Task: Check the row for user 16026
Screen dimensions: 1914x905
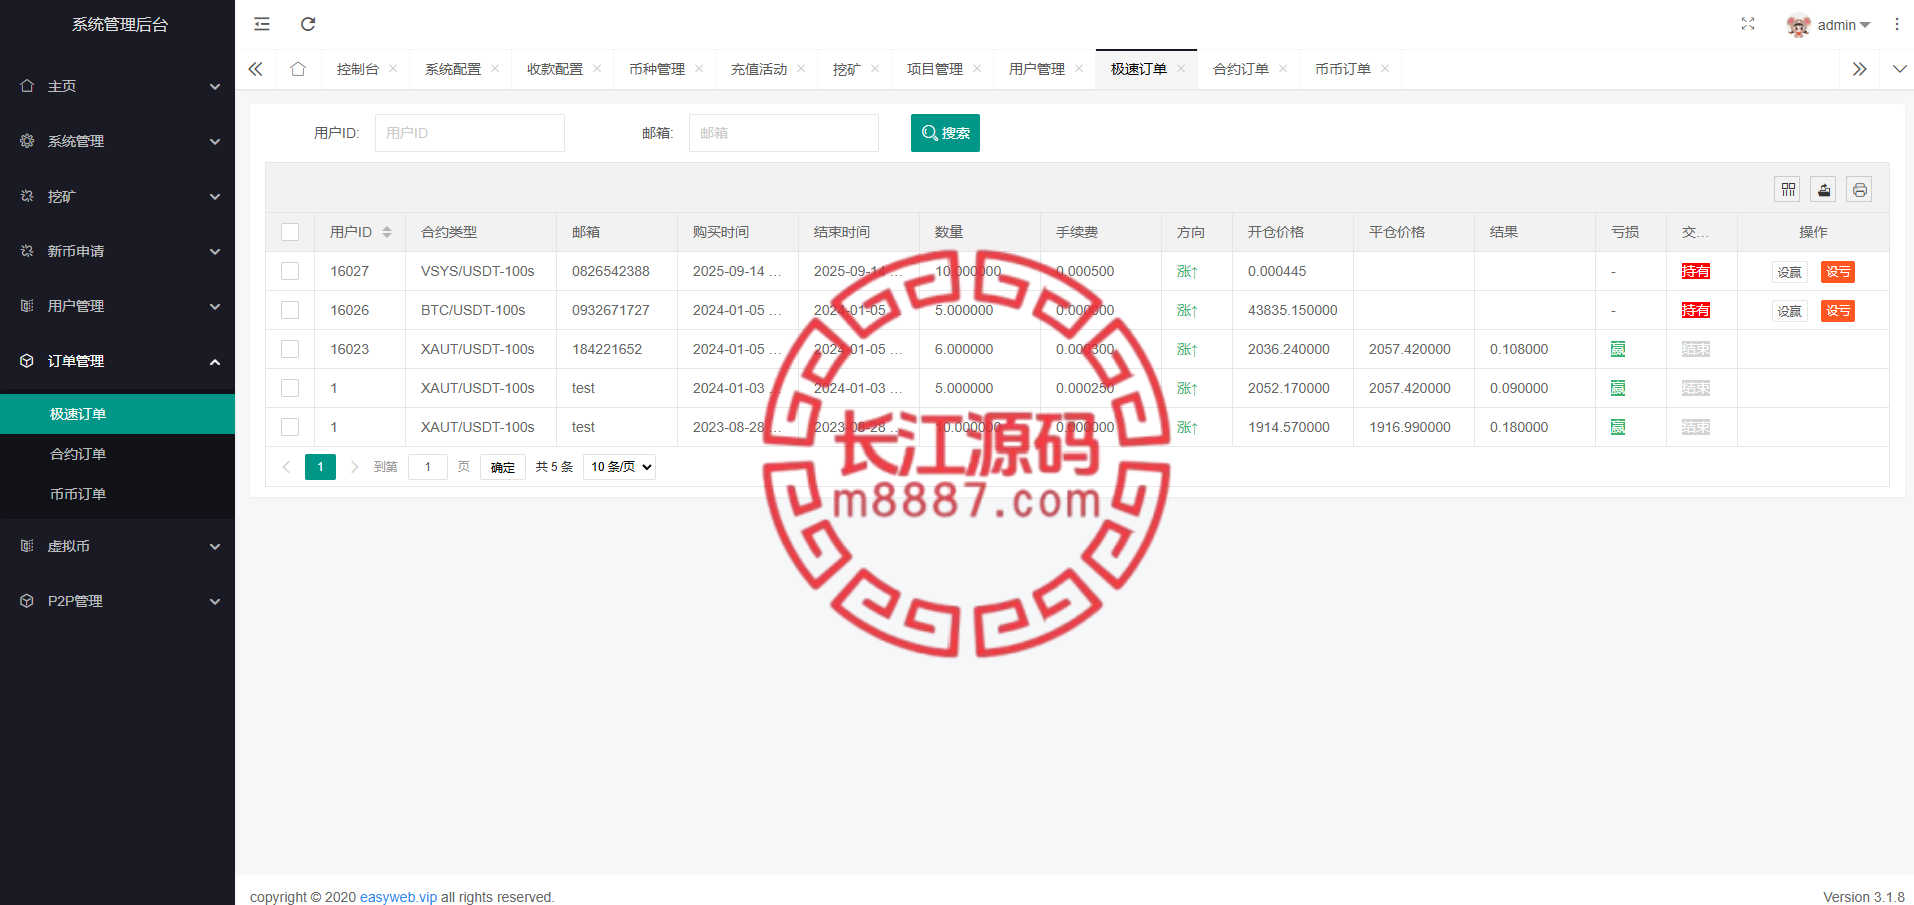Action: pos(290,310)
